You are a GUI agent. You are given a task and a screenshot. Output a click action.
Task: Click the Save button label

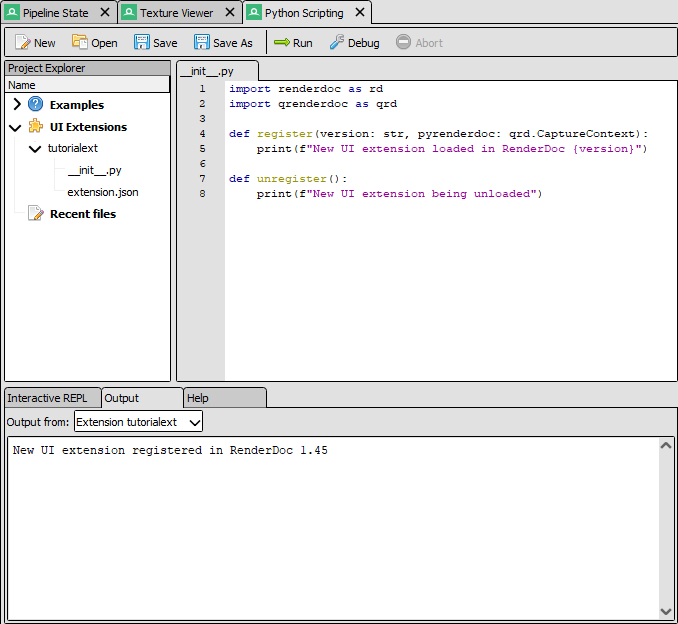pos(165,43)
